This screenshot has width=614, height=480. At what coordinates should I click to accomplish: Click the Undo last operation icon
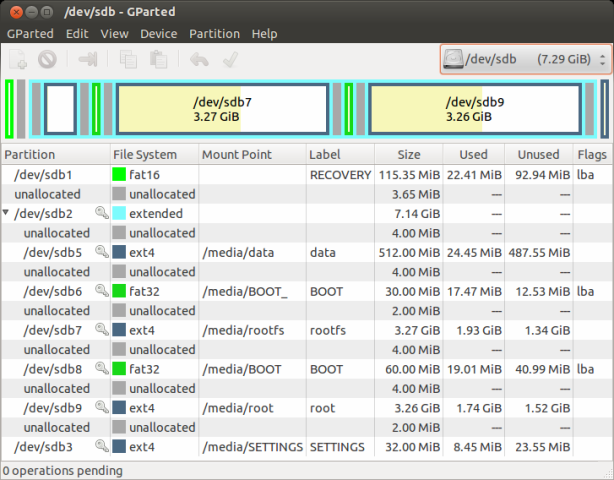[200, 60]
